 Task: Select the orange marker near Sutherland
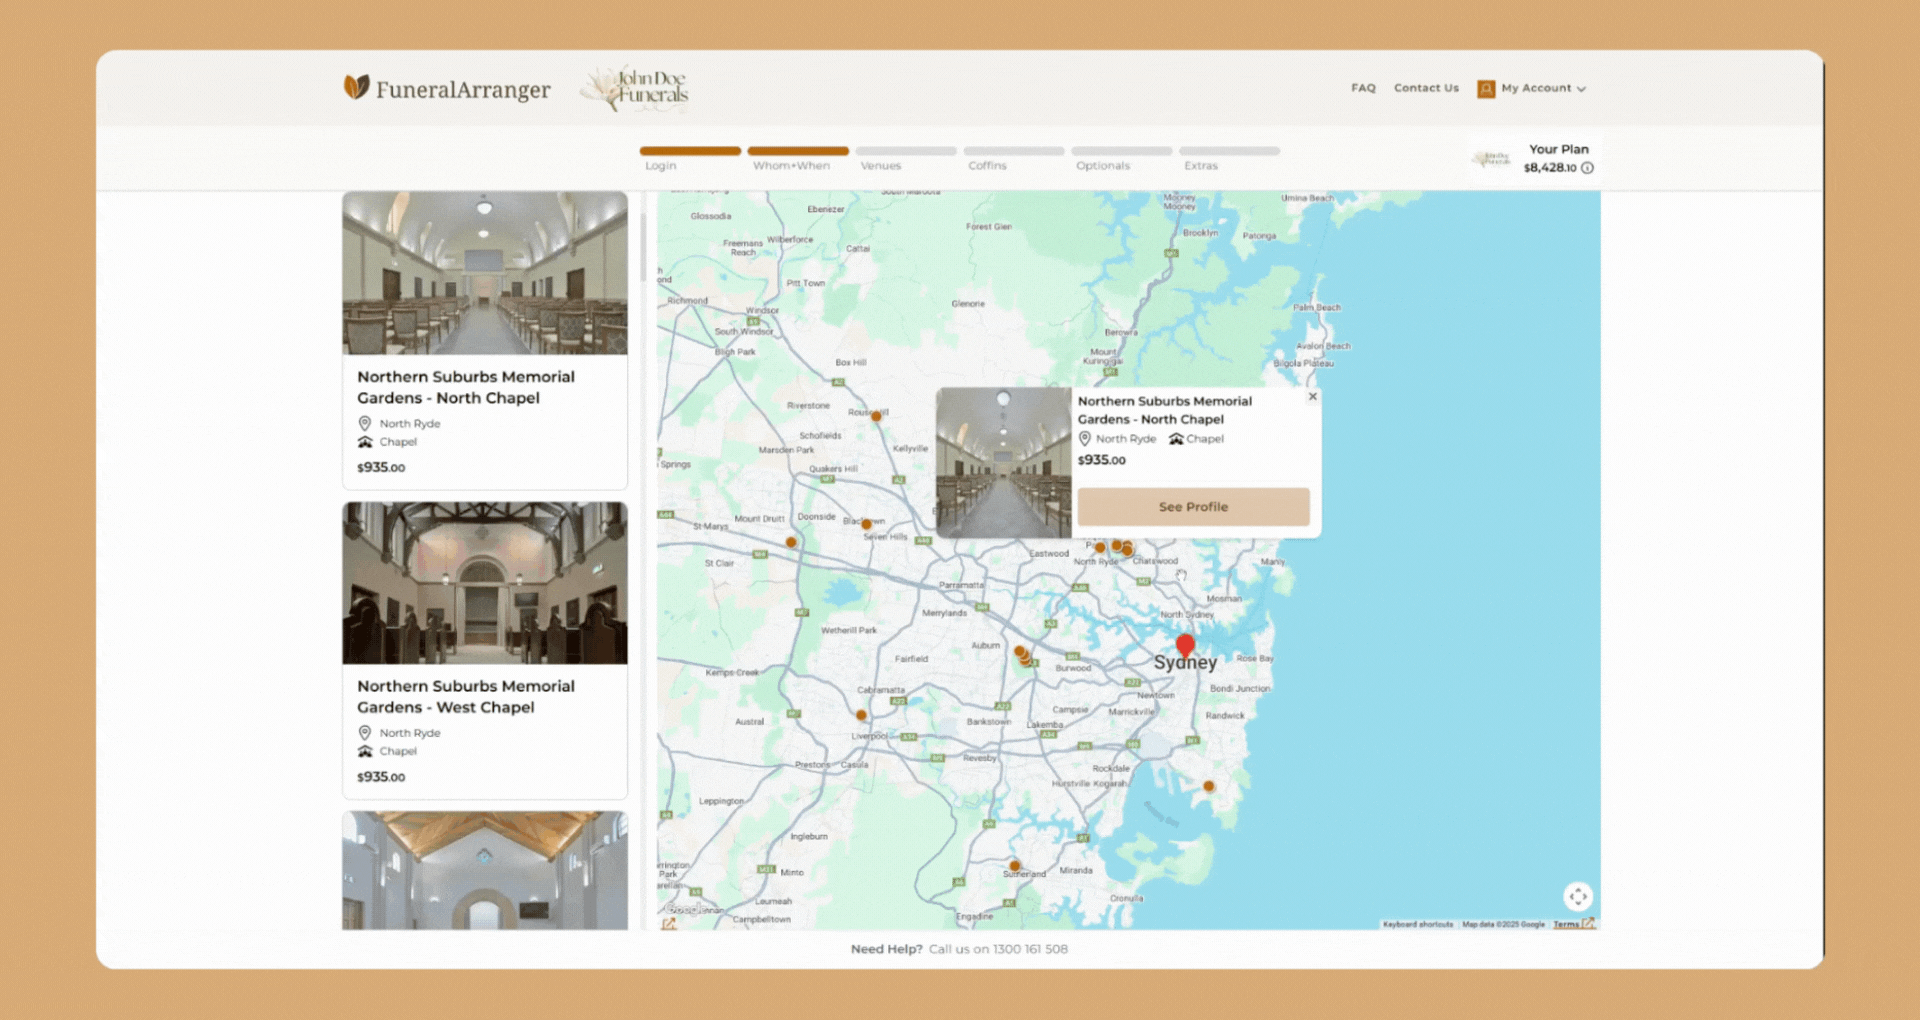1014,866
